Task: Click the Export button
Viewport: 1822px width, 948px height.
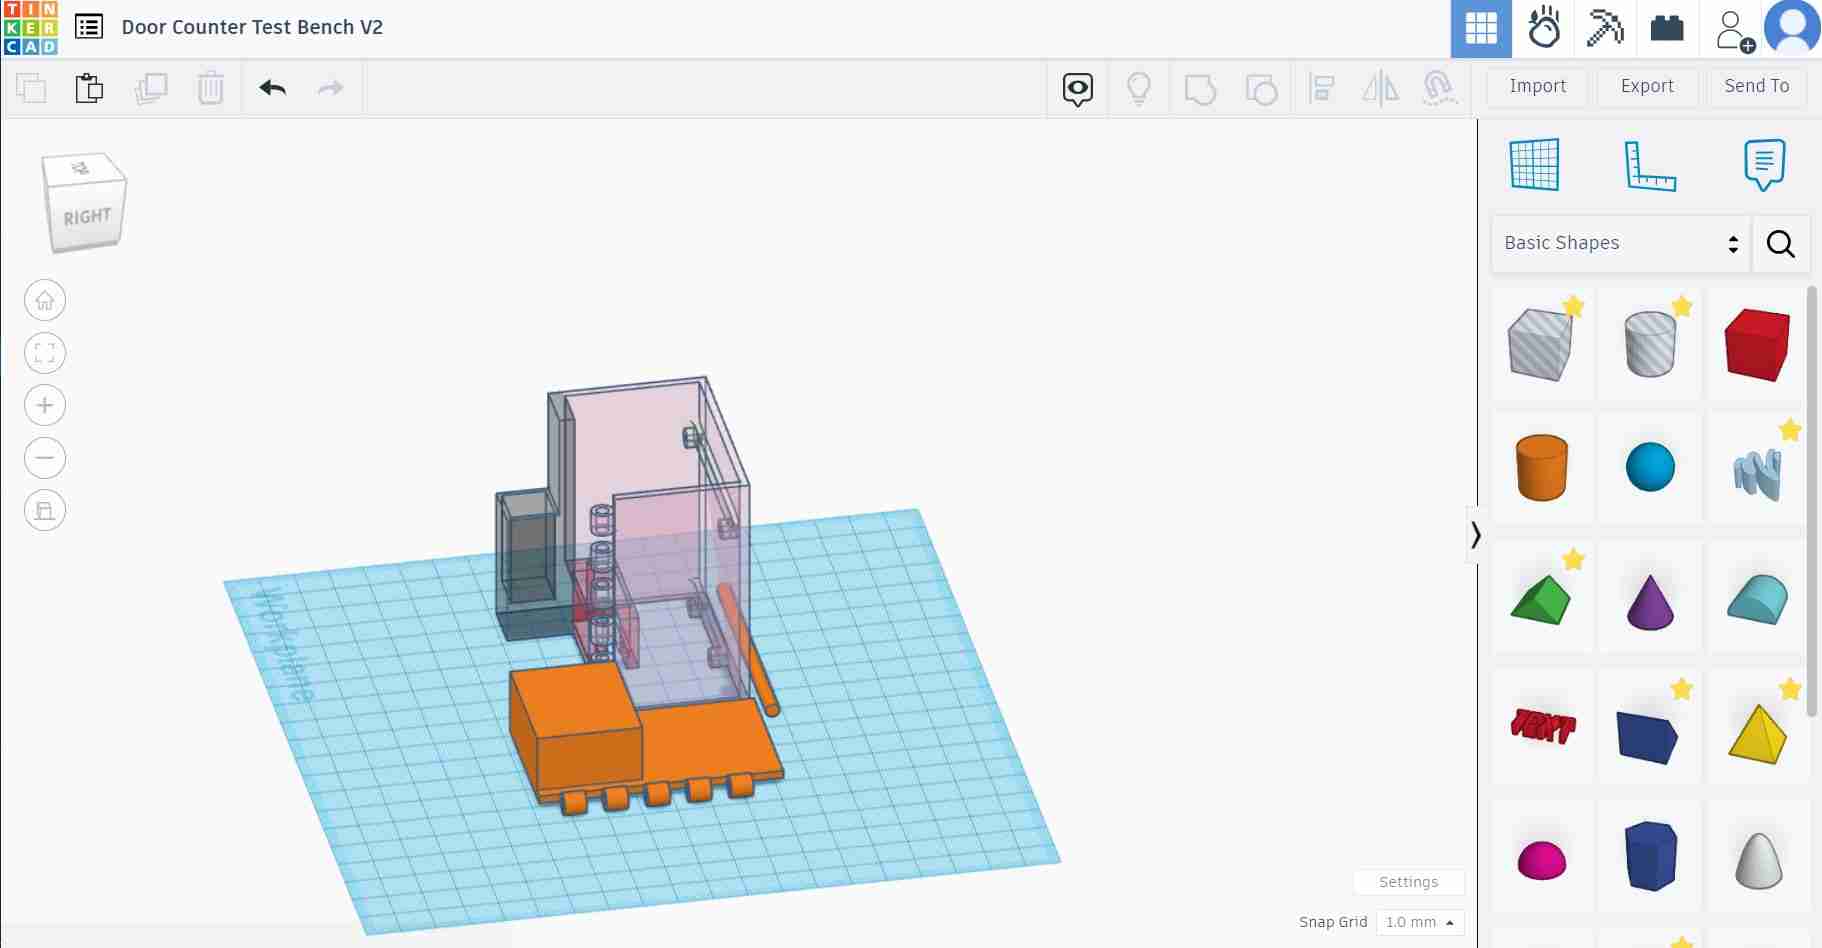Action: [1645, 86]
